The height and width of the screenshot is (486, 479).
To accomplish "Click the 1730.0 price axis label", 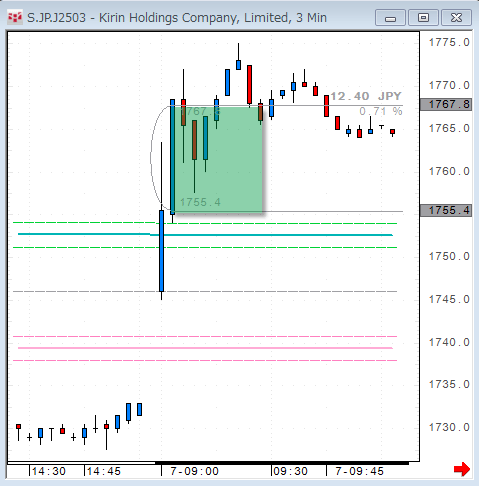I will [449, 427].
